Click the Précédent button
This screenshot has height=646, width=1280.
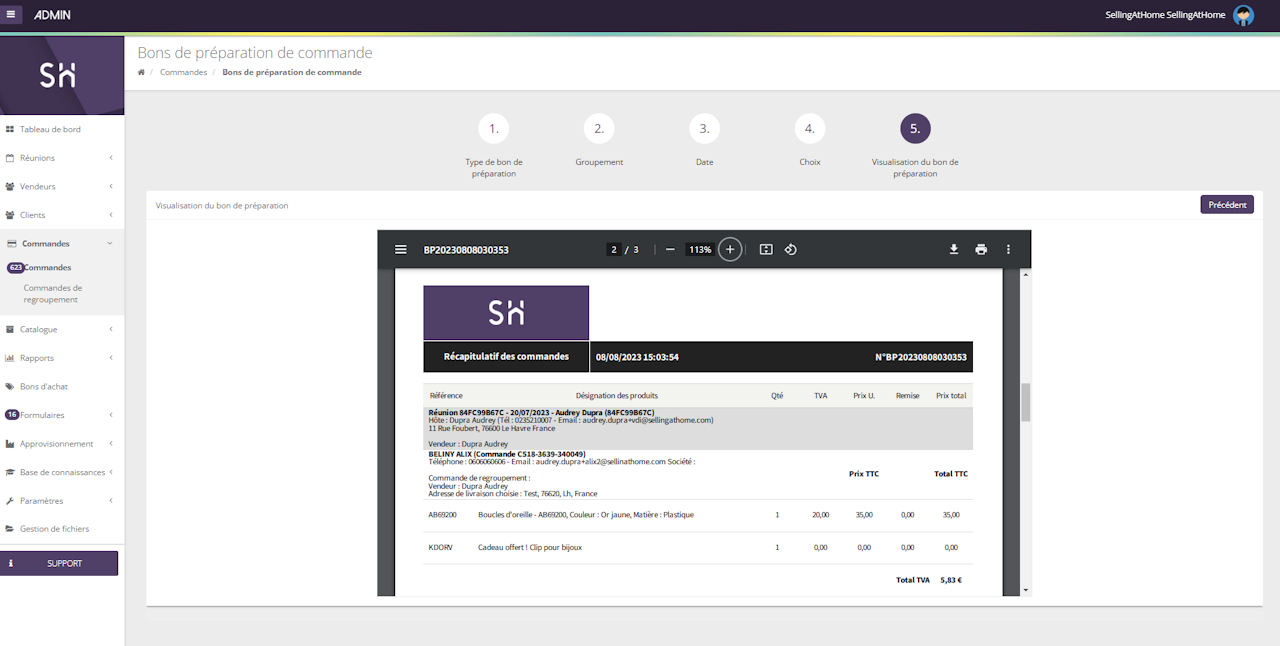1226,204
